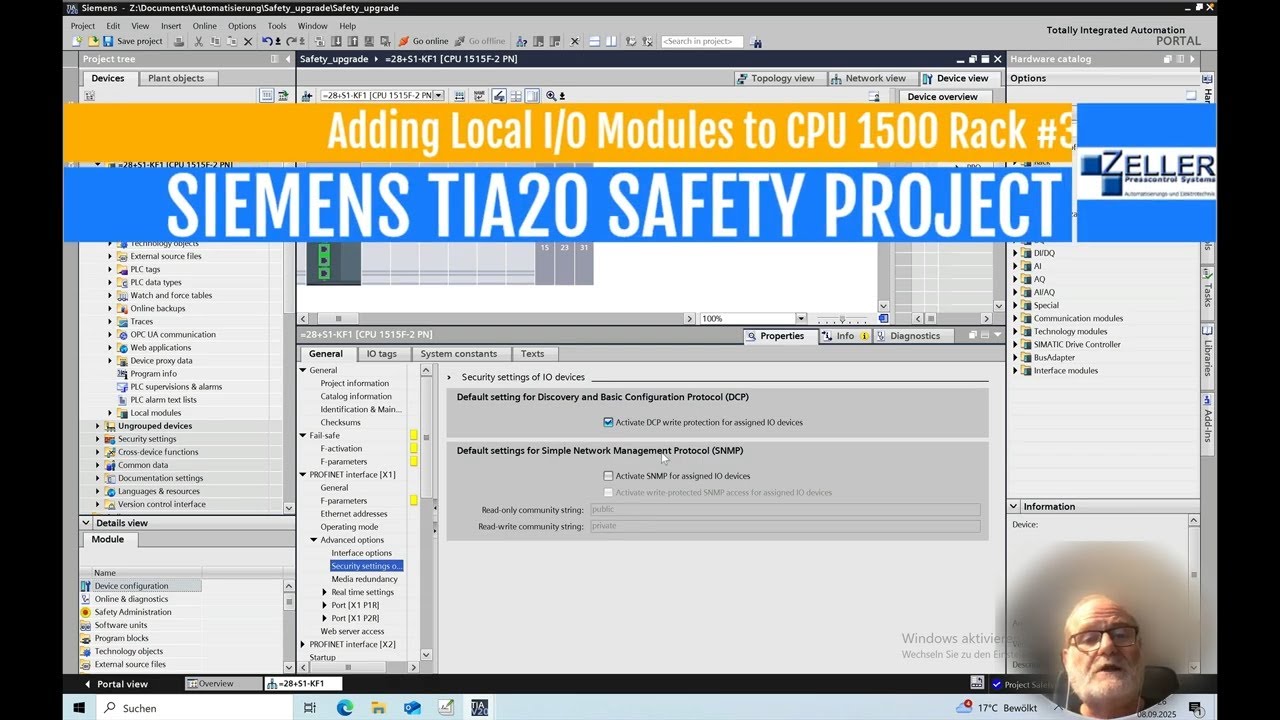Expand DI/DQ folder in hardware catalog
1280x720 pixels.
(1015, 253)
